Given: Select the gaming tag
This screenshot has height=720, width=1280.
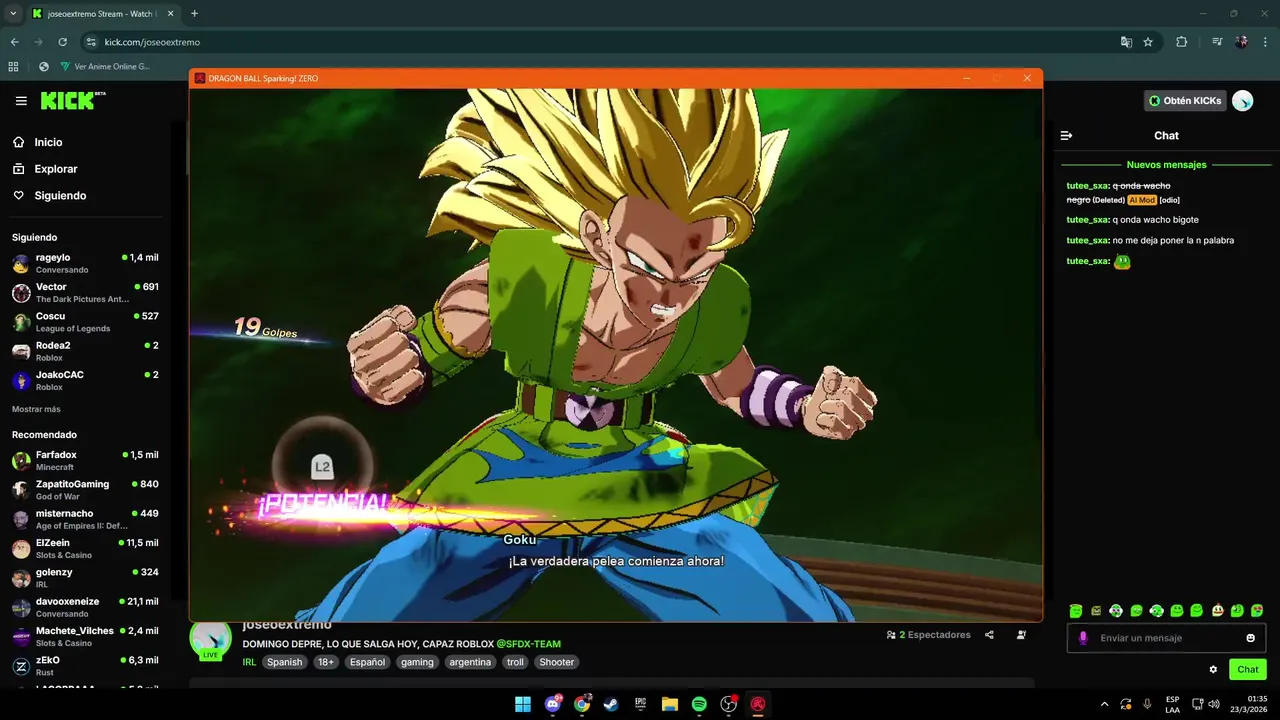Looking at the screenshot, I should click(x=417, y=662).
